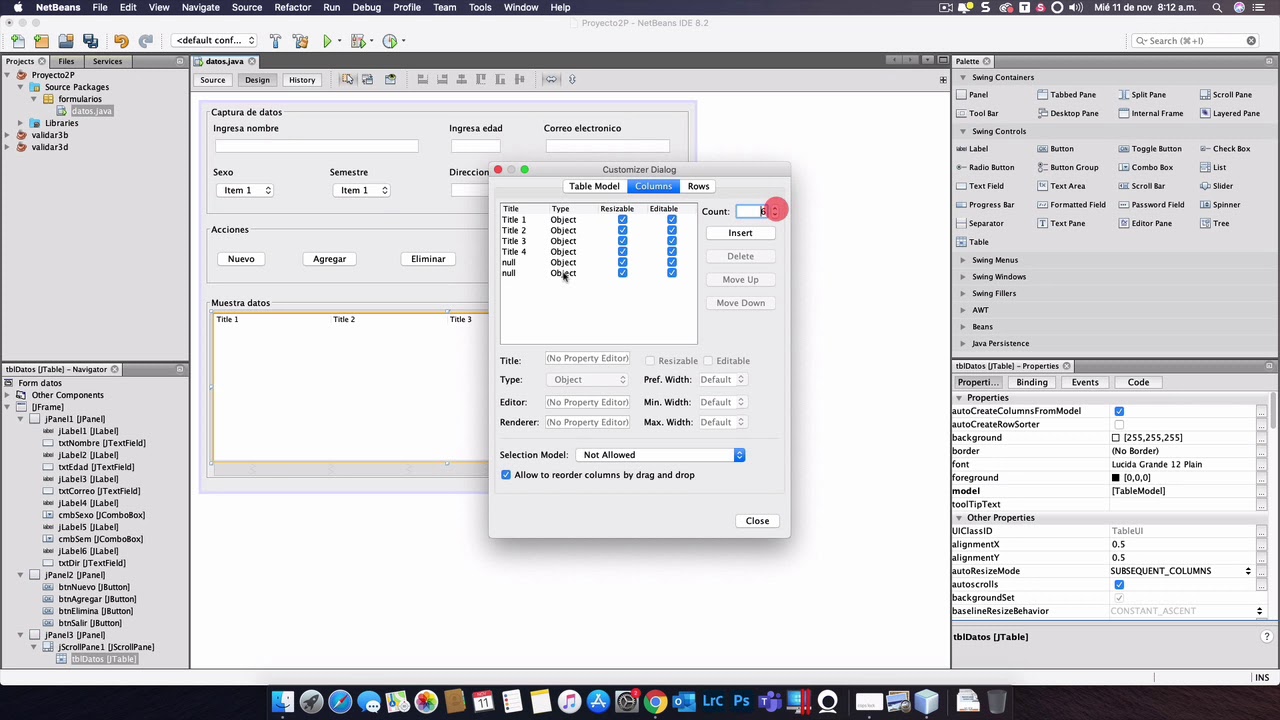Toggle the Editable checkbox for Title 1
1280x720 pixels.
tap(671, 220)
